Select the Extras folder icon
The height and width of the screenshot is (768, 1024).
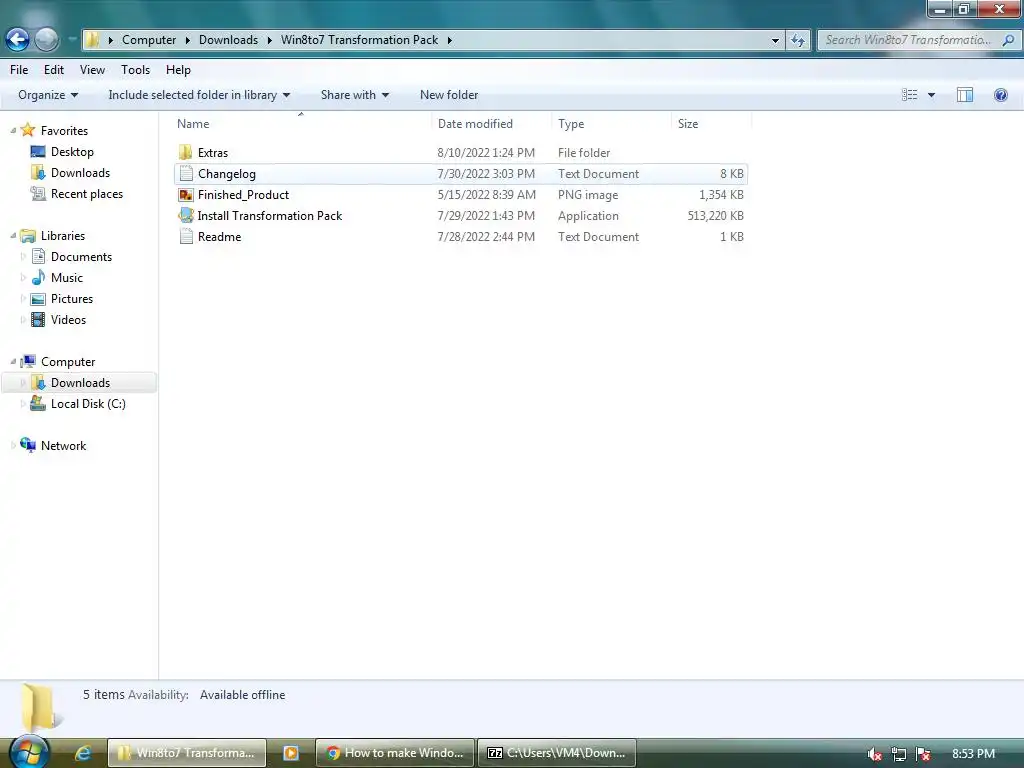[185, 153]
